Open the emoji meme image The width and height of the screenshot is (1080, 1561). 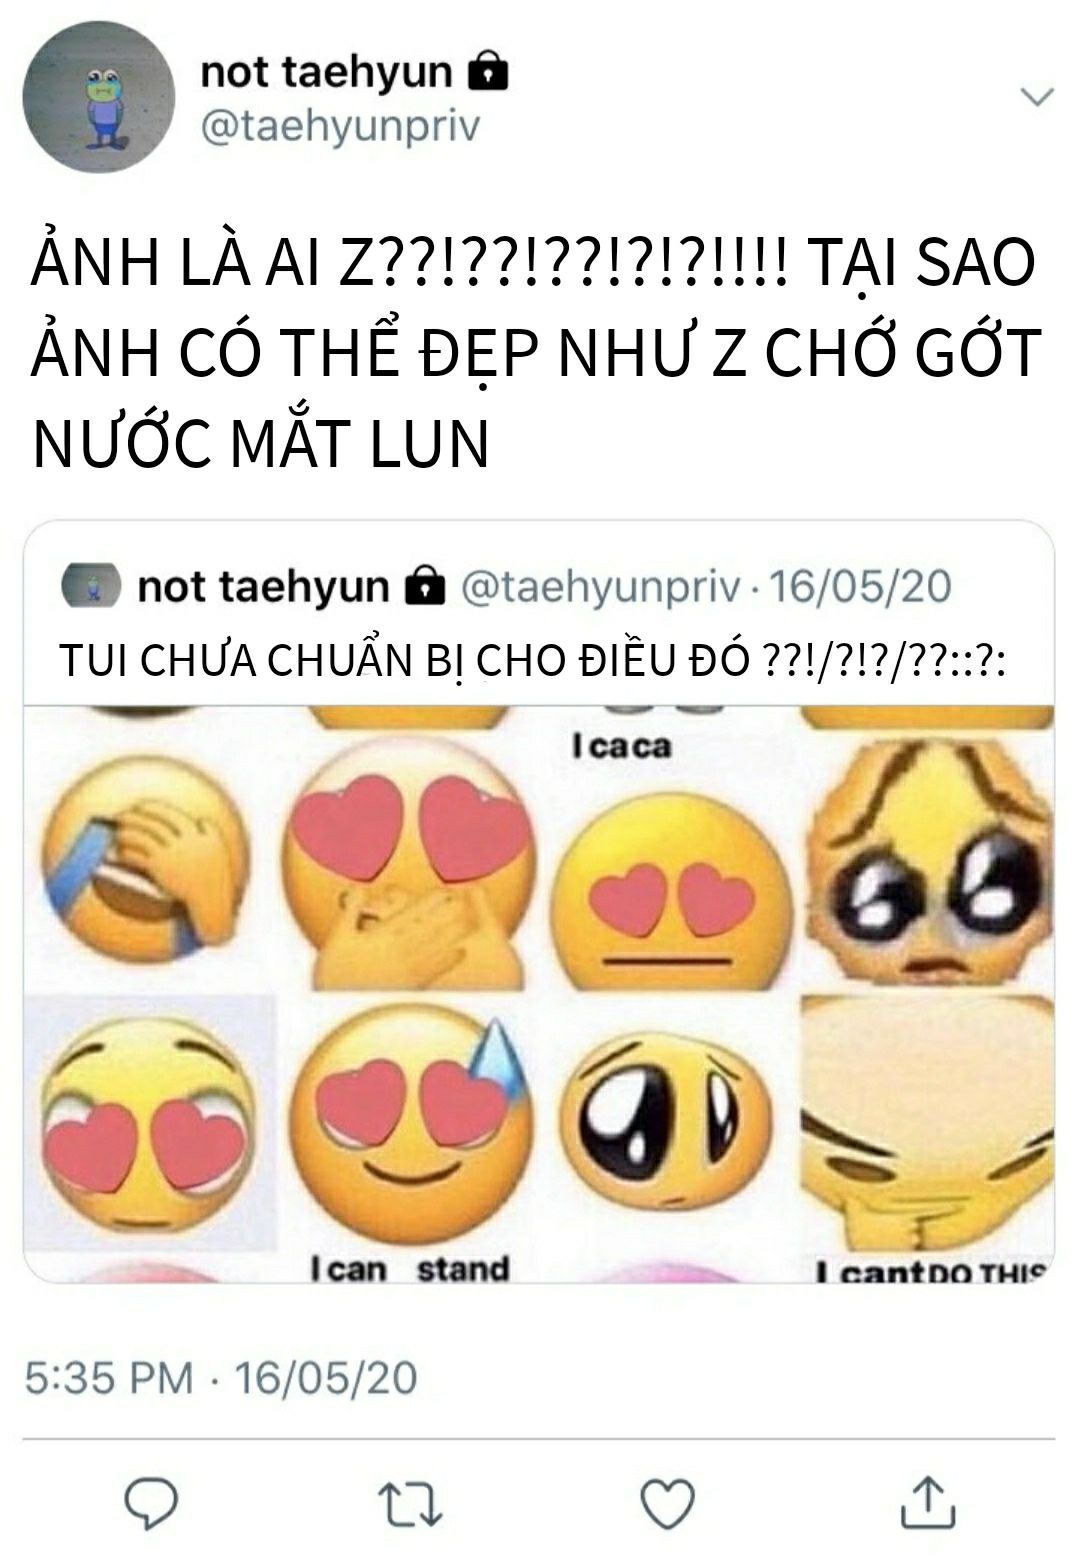pos(539,994)
